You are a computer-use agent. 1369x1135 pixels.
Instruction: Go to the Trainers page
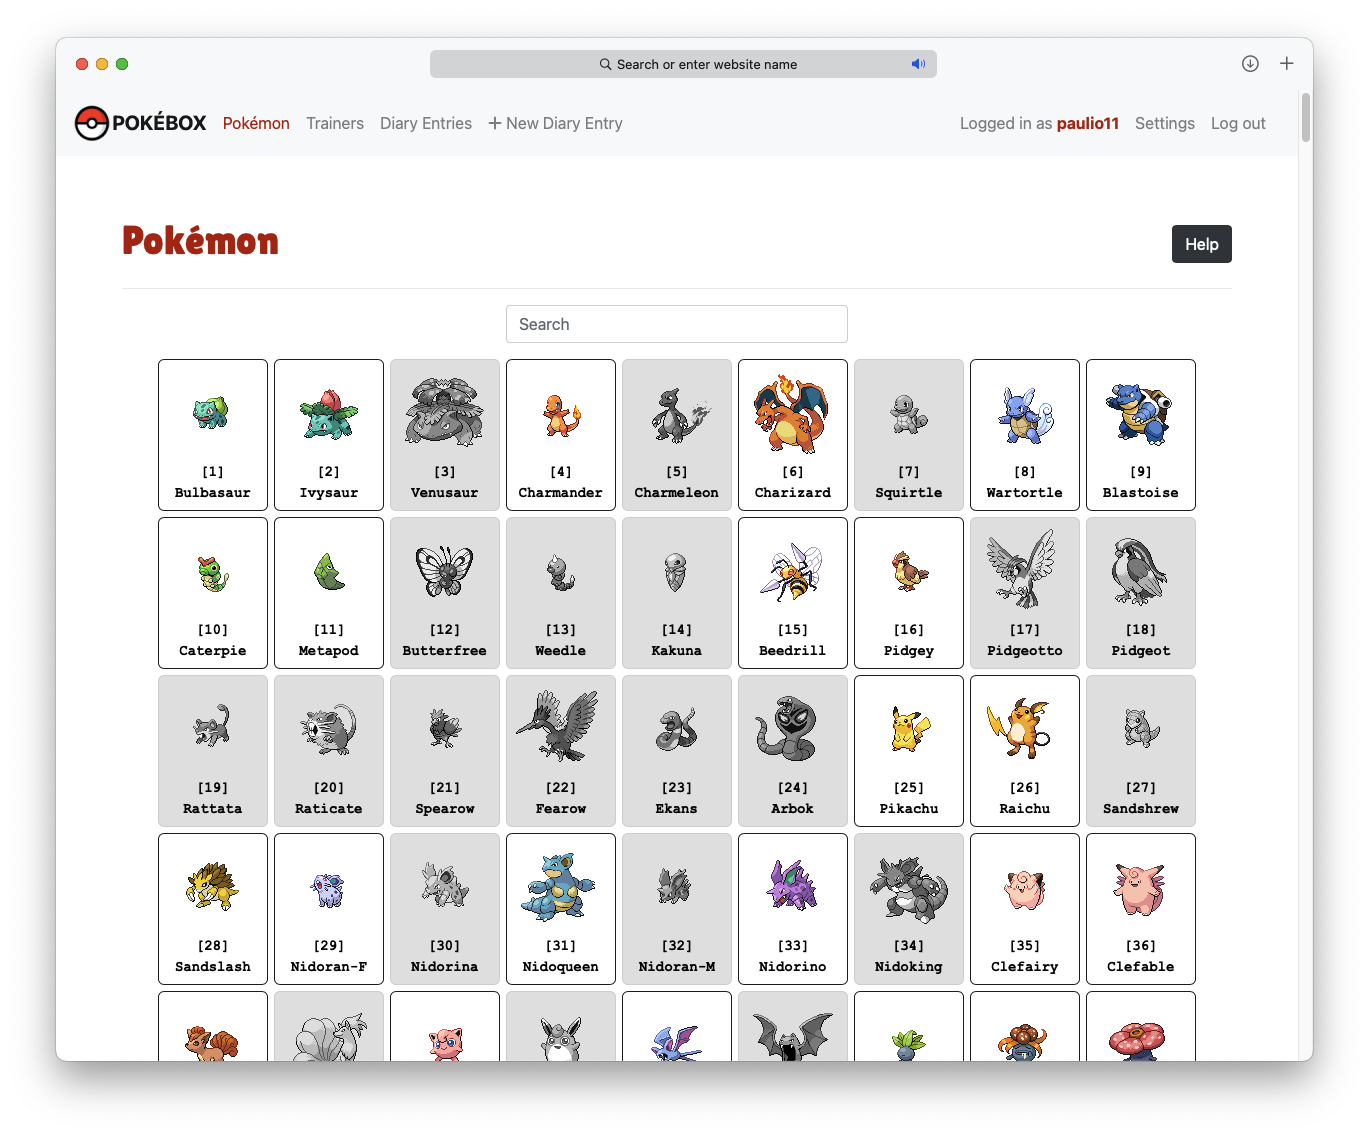pyautogui.click(x=335, y=123)
